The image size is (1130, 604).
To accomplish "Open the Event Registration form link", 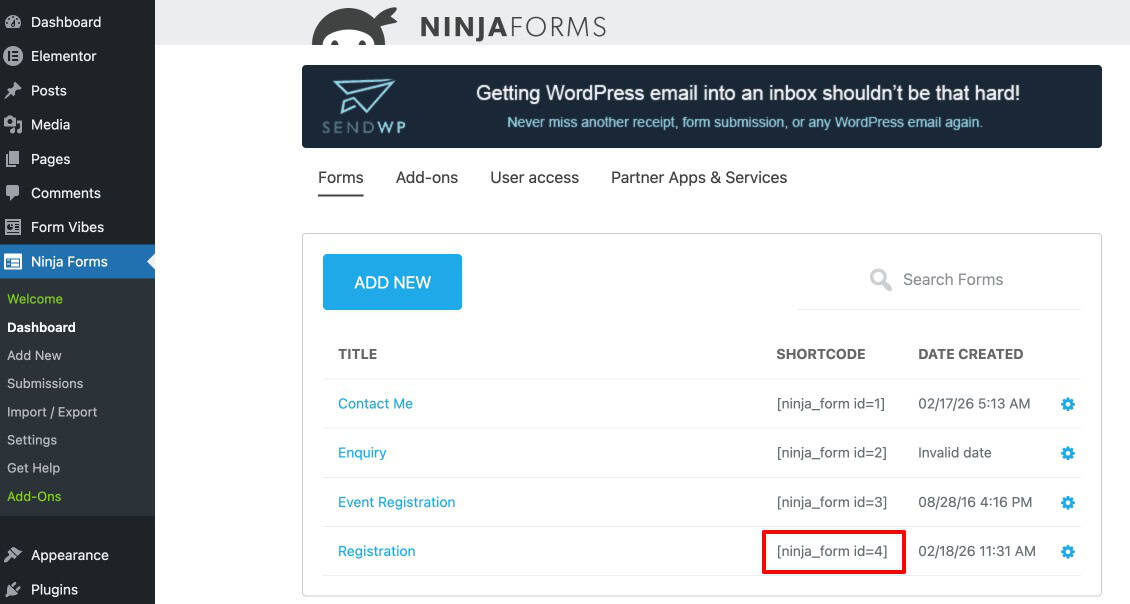I will 396,502.
